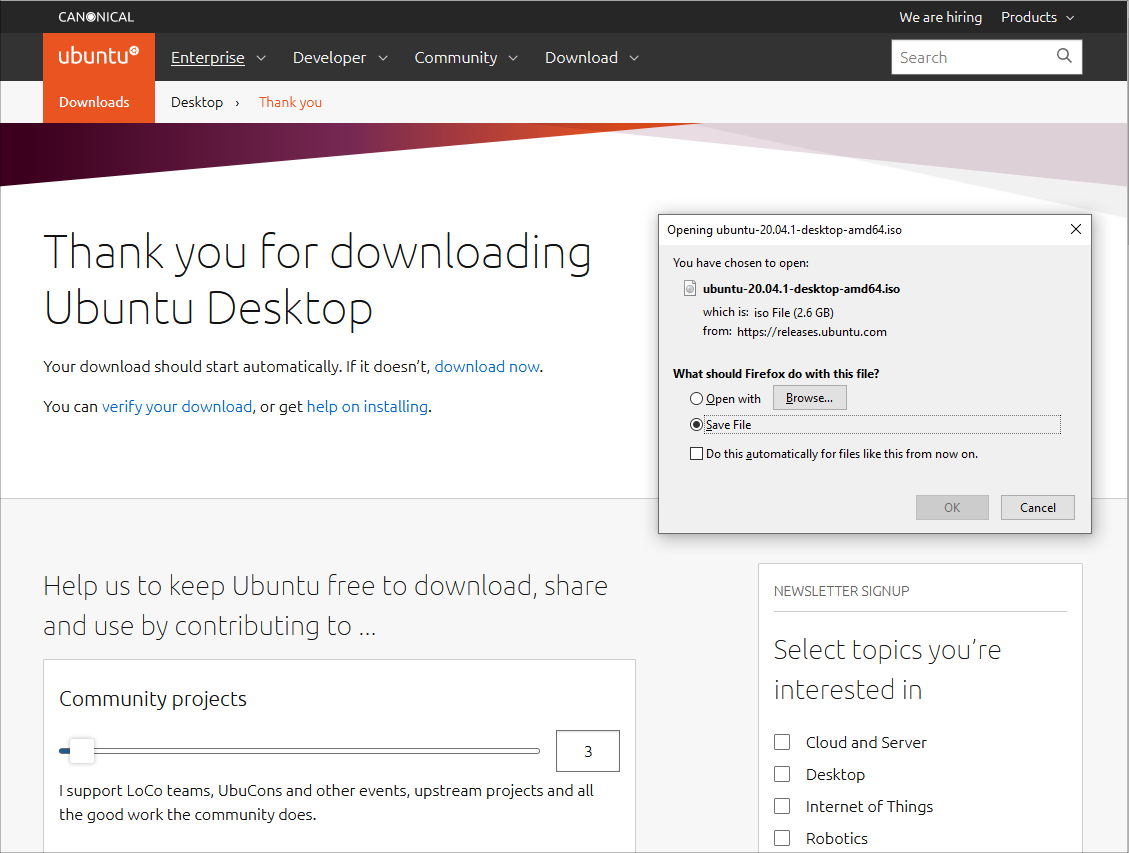This screenshot has width=1129, height=853.
Task: Tick the Desktop newsletter checkbox
Action: tap(782, 774)
